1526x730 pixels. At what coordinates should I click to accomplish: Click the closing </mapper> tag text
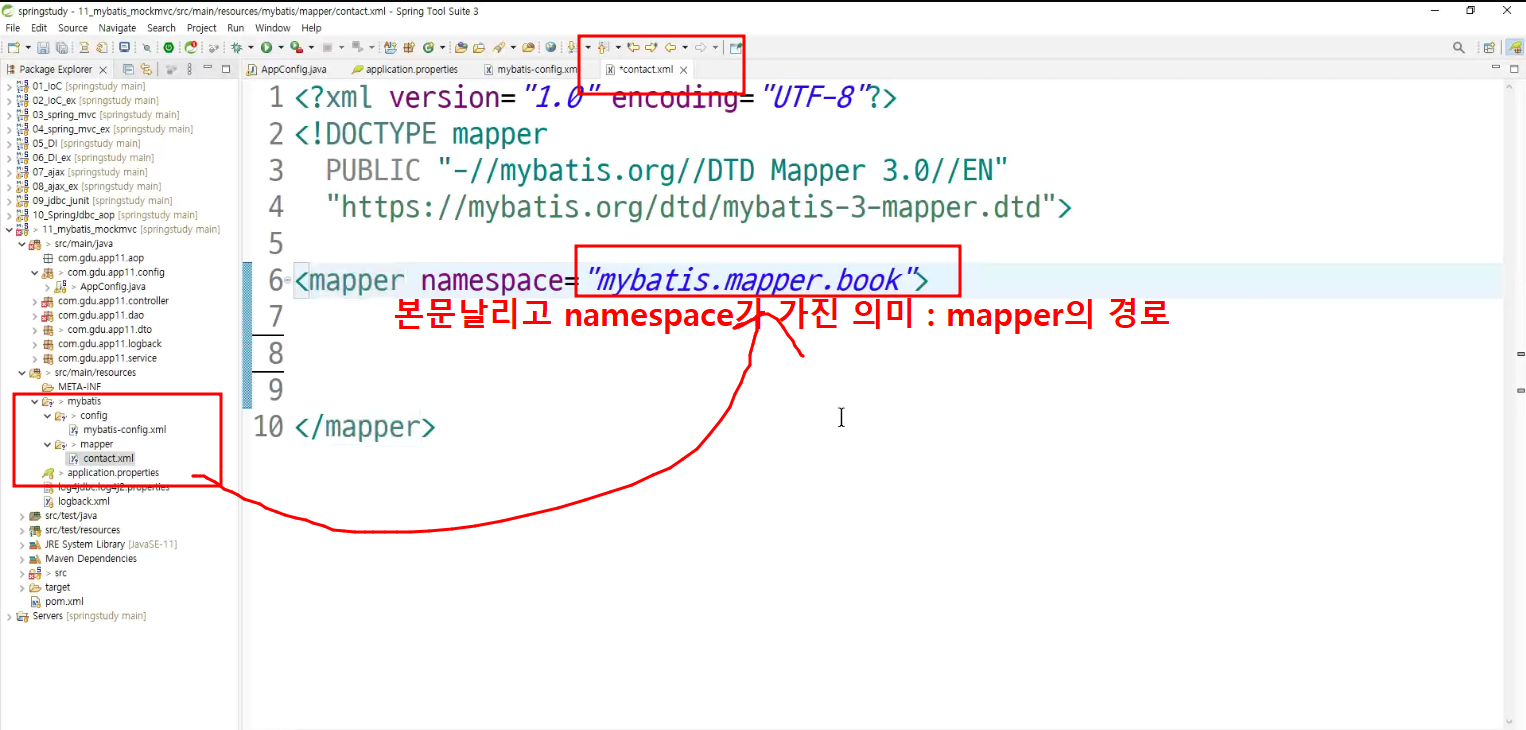point(365,427)
